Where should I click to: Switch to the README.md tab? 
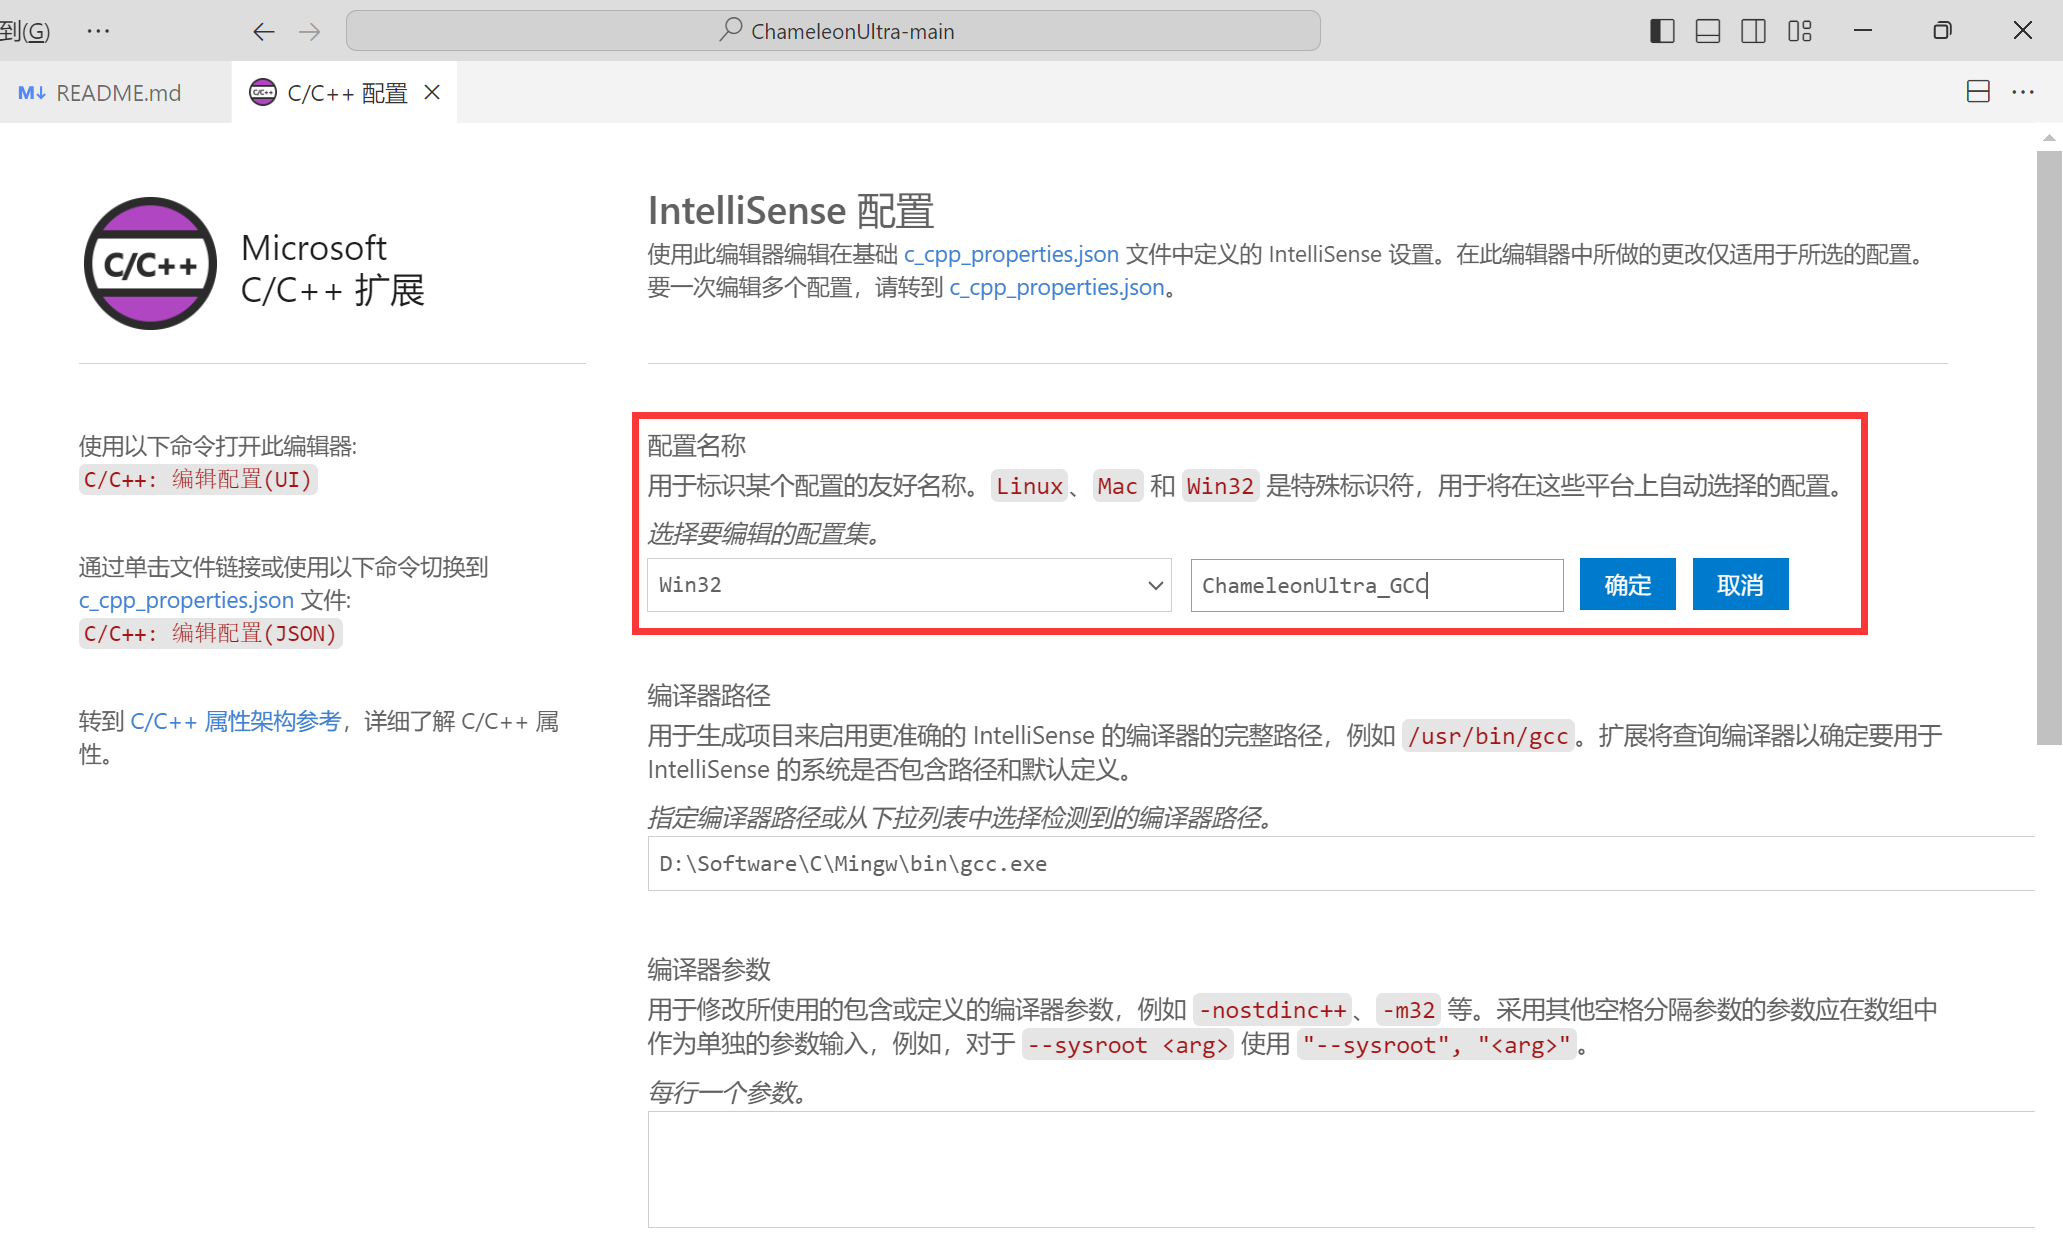pos(117,93)
